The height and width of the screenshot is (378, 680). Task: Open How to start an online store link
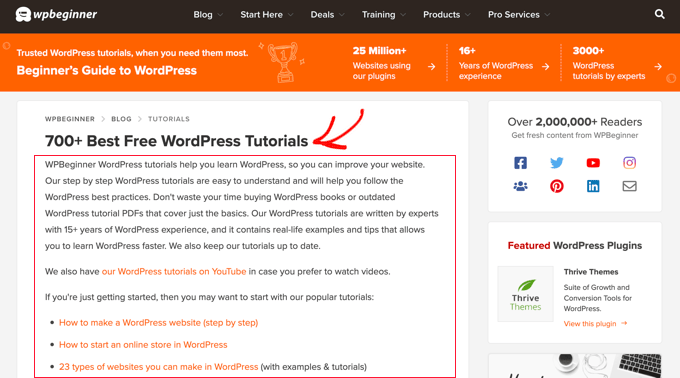tap(143, 345)
